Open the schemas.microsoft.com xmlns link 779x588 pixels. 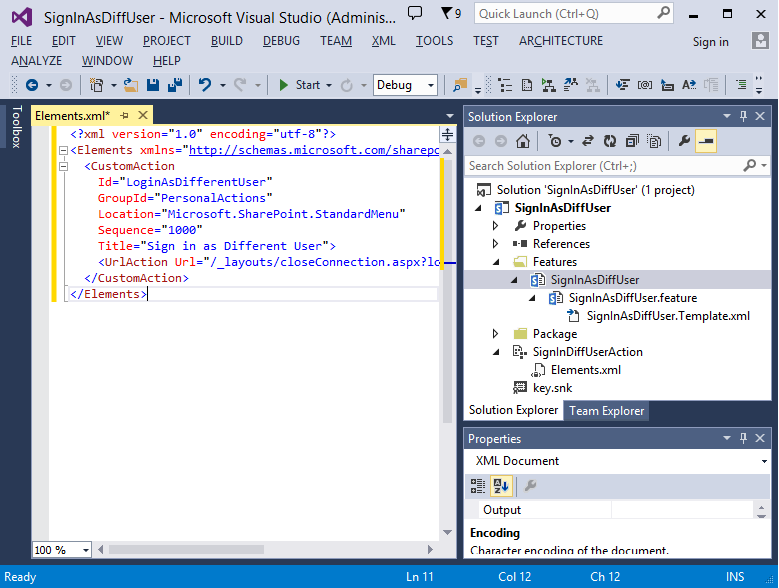click(314, 150)
